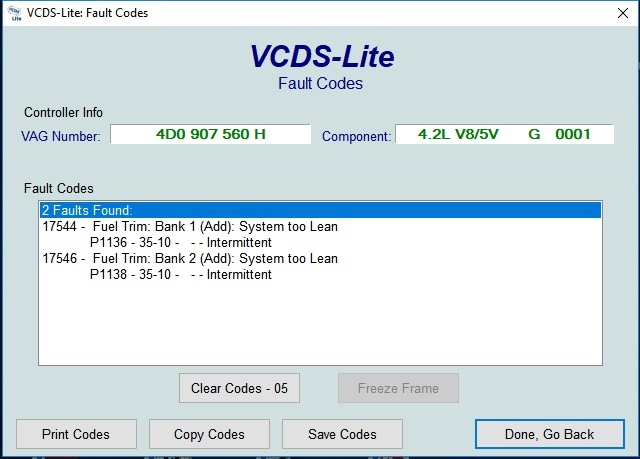The width and height of the screenshot is (640, 459).
Task: Close the Fault Codes window
Action: point(623,13)
